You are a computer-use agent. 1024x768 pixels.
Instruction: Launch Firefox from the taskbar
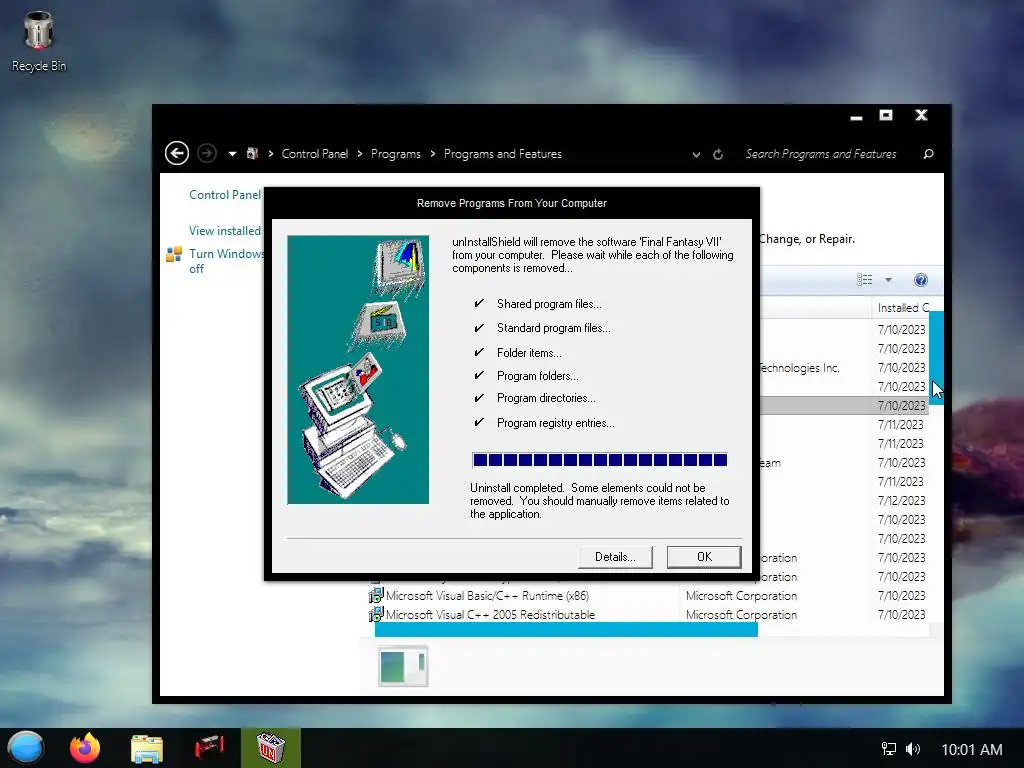coord(85,748)
